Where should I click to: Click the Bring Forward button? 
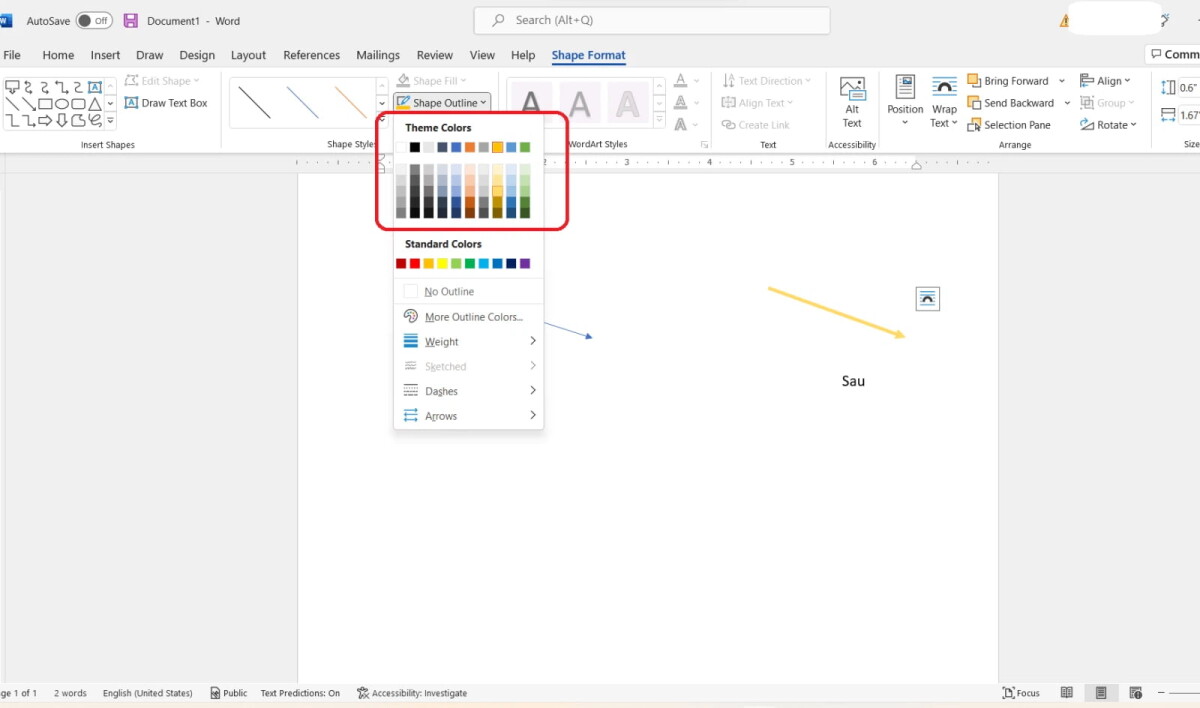coord(1008,81)
